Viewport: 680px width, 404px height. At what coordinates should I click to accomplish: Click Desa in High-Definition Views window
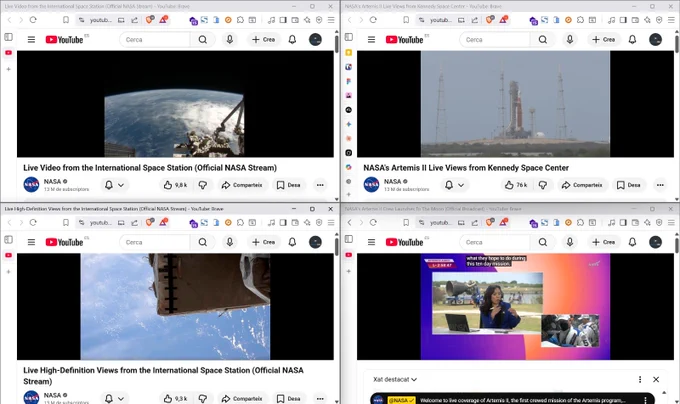tap(289, 398)
